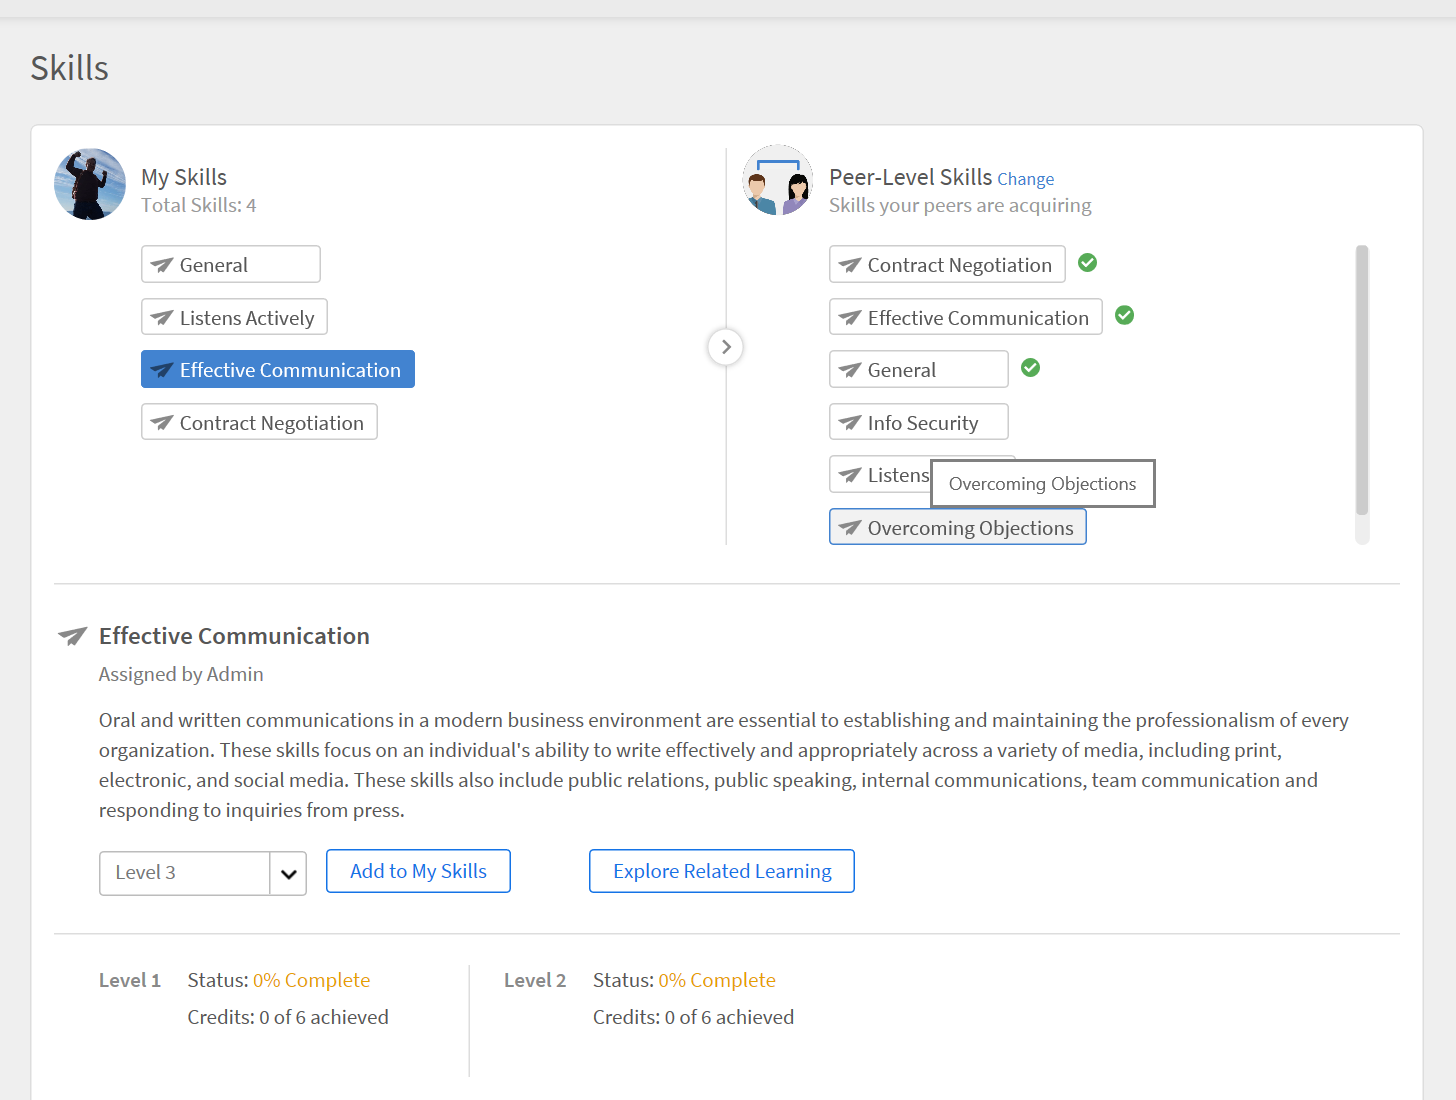Click green checkmark next to Contract Negotiation
Screen dimensions: 1456x1100
pyautogui.click(x=1088, y=263)
